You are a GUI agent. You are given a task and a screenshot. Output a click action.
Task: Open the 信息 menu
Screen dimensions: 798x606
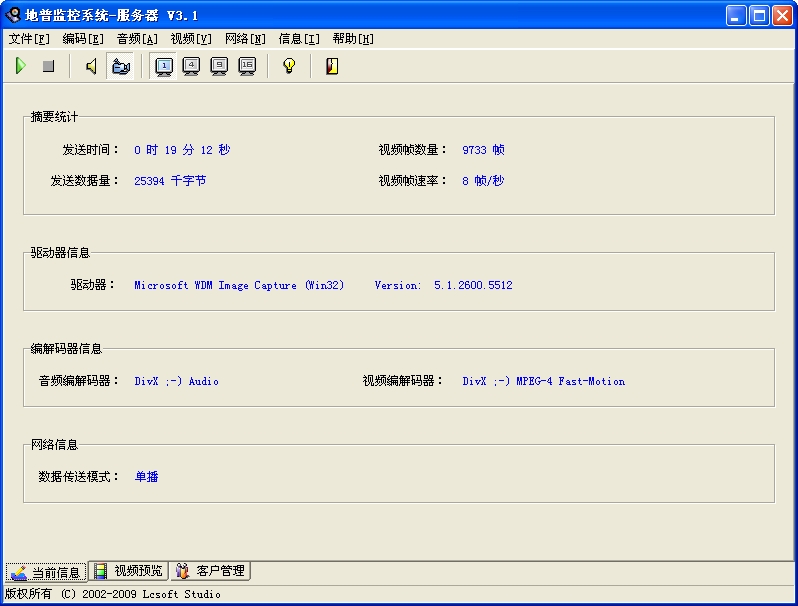pos(299,39)
